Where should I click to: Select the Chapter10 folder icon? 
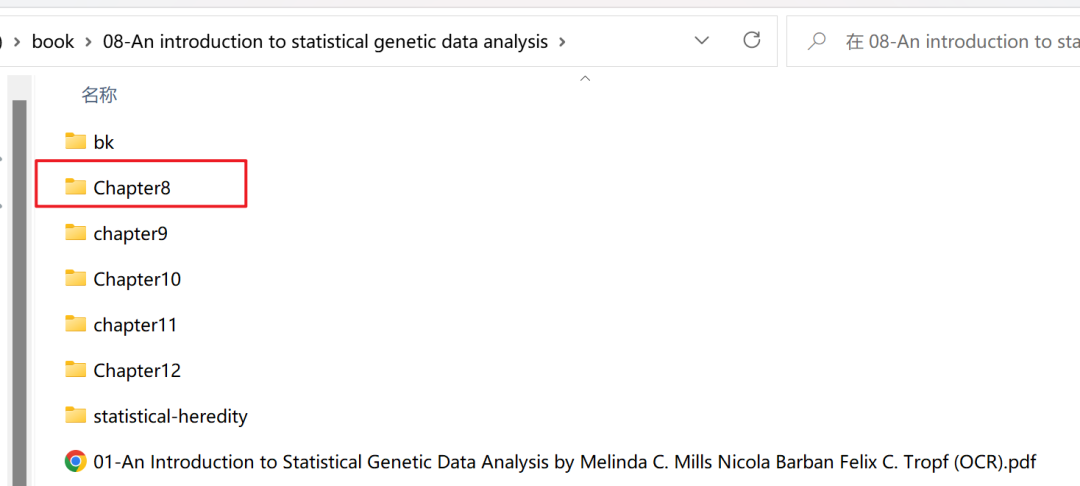click(x=75, y=279)
